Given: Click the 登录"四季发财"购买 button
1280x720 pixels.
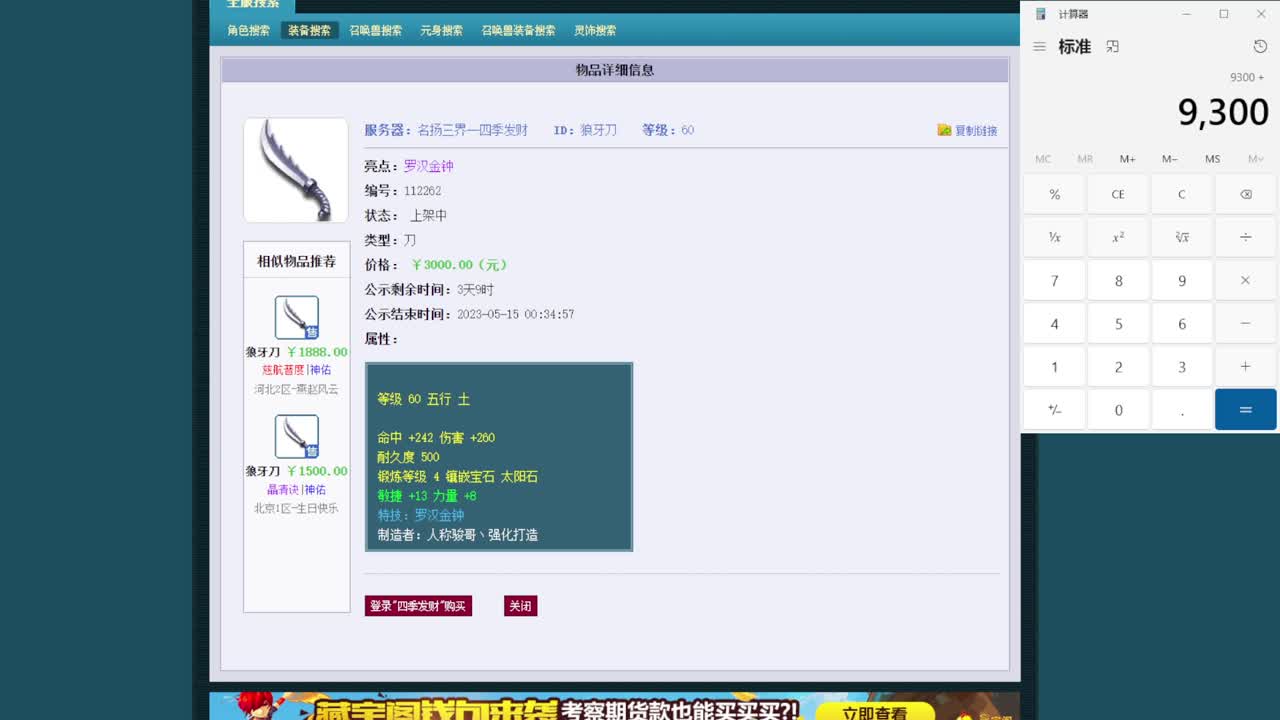Looking at the screenshot, I should pyautogui.click(x=418, y=605).
